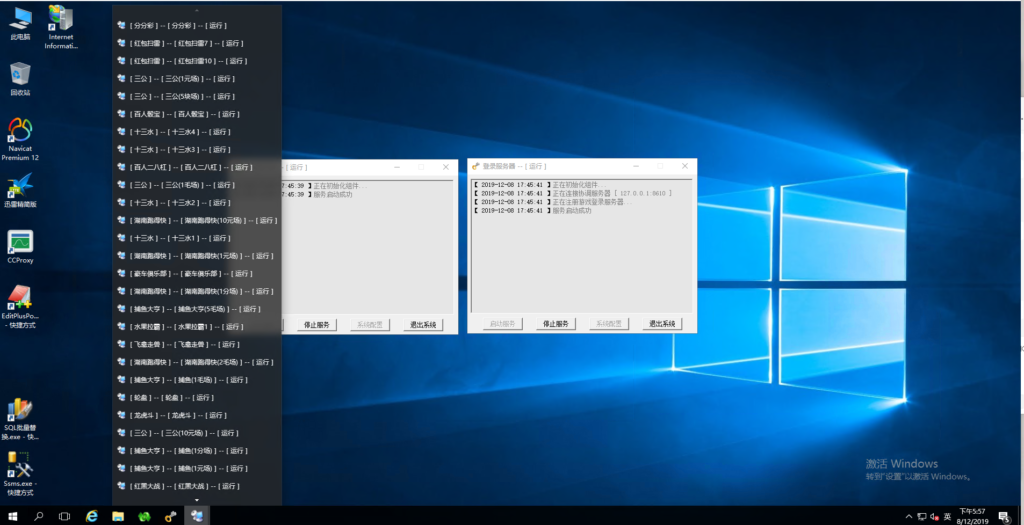The image size is (1024, 525).
Task: Open Windows Task View button
Action: 65,516
